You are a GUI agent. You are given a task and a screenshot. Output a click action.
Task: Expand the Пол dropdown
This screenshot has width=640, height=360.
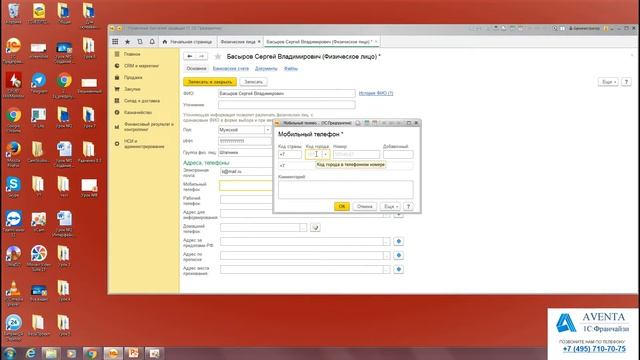[x=268, y=130]
